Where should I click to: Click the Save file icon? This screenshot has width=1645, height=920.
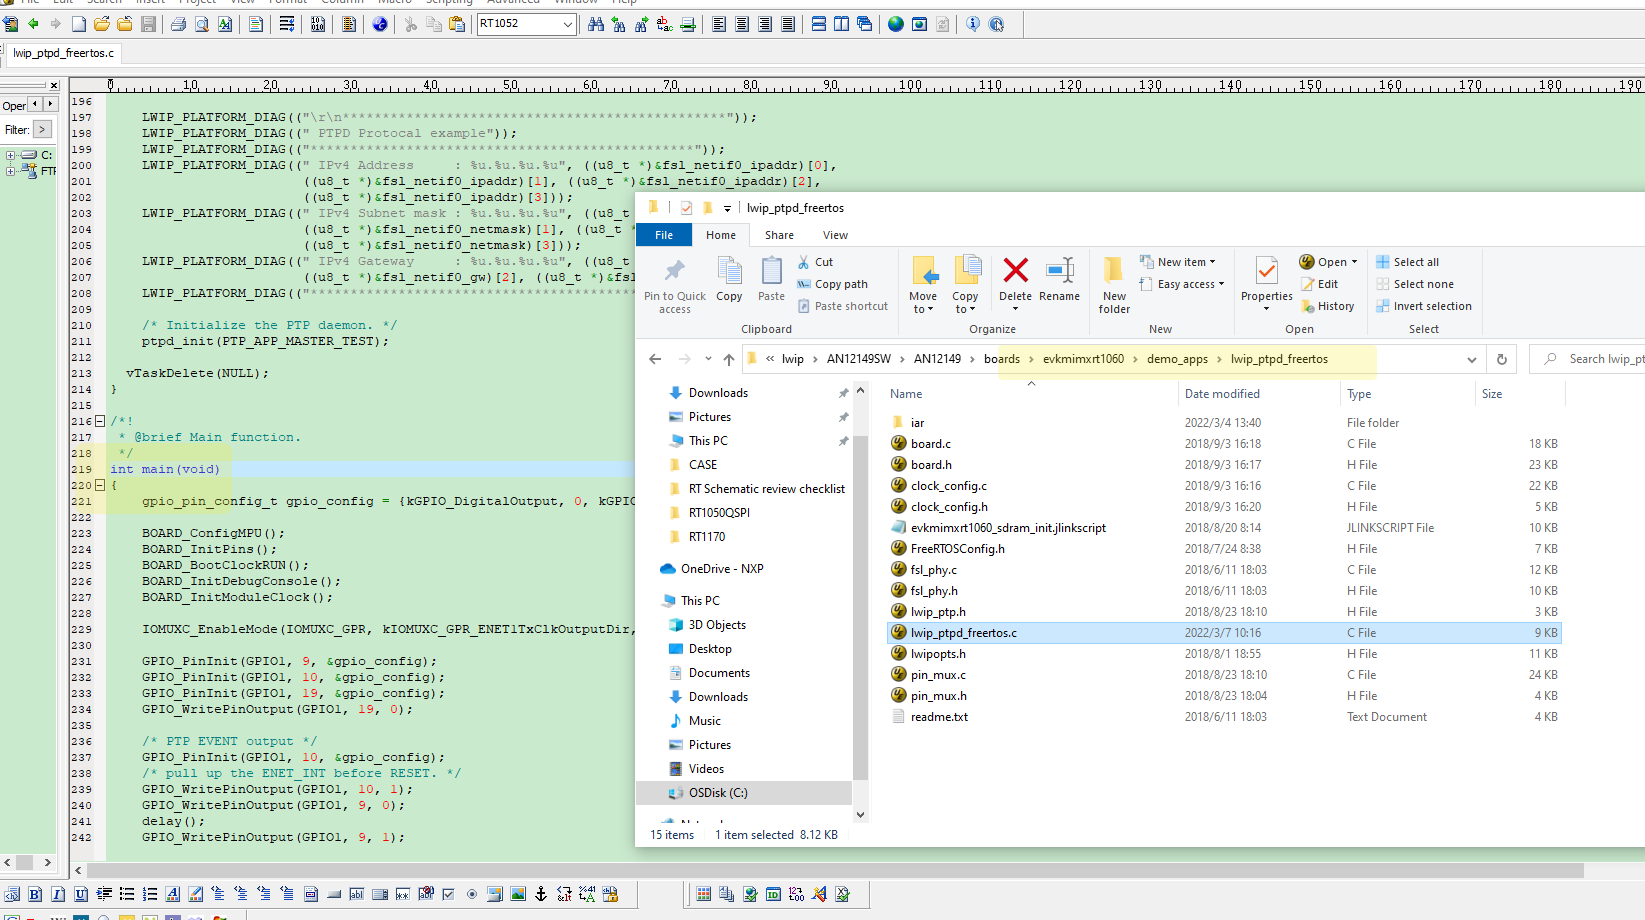tap(148, 24)
